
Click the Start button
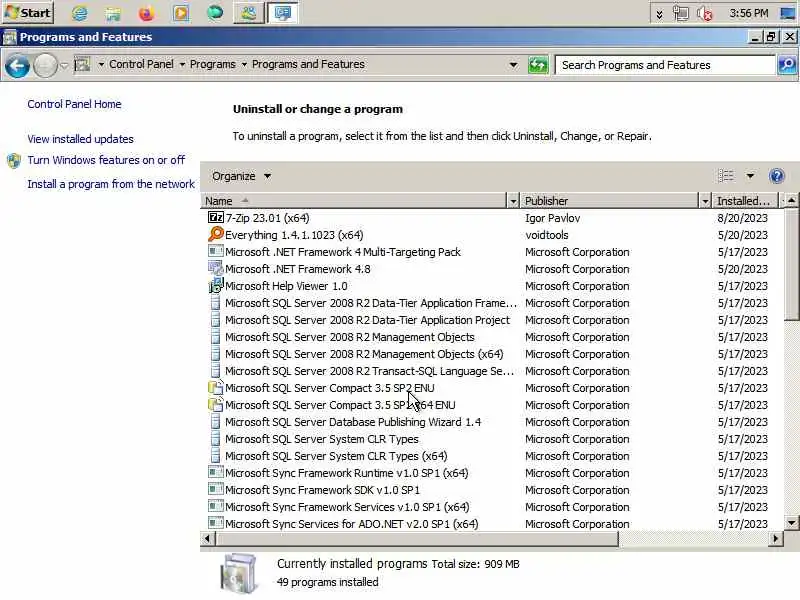[x=28, y=13]
